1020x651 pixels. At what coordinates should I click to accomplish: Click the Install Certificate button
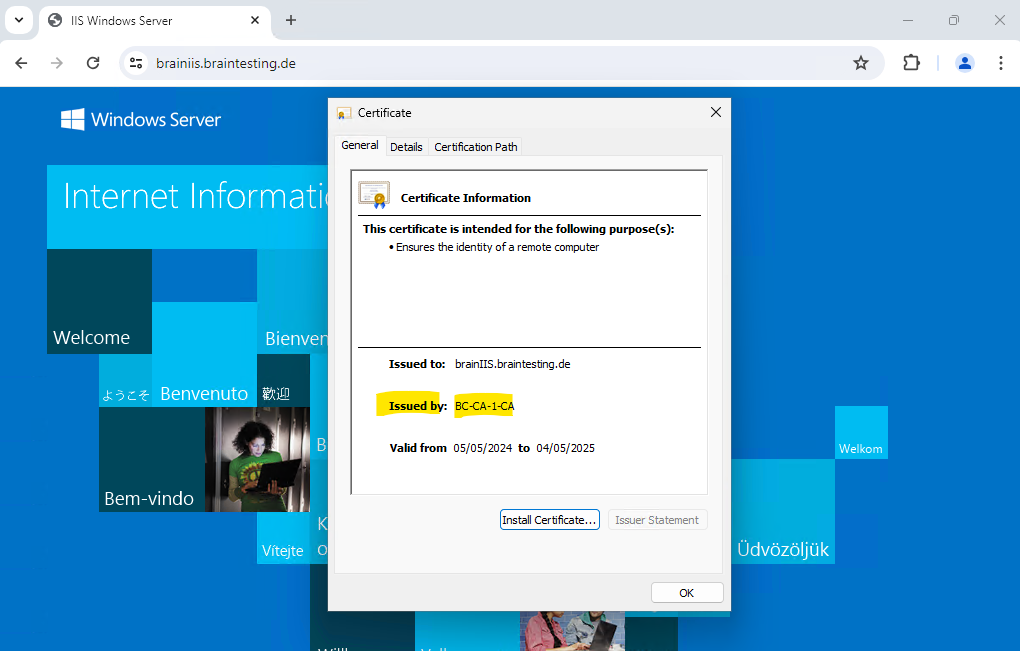(550, 520)
